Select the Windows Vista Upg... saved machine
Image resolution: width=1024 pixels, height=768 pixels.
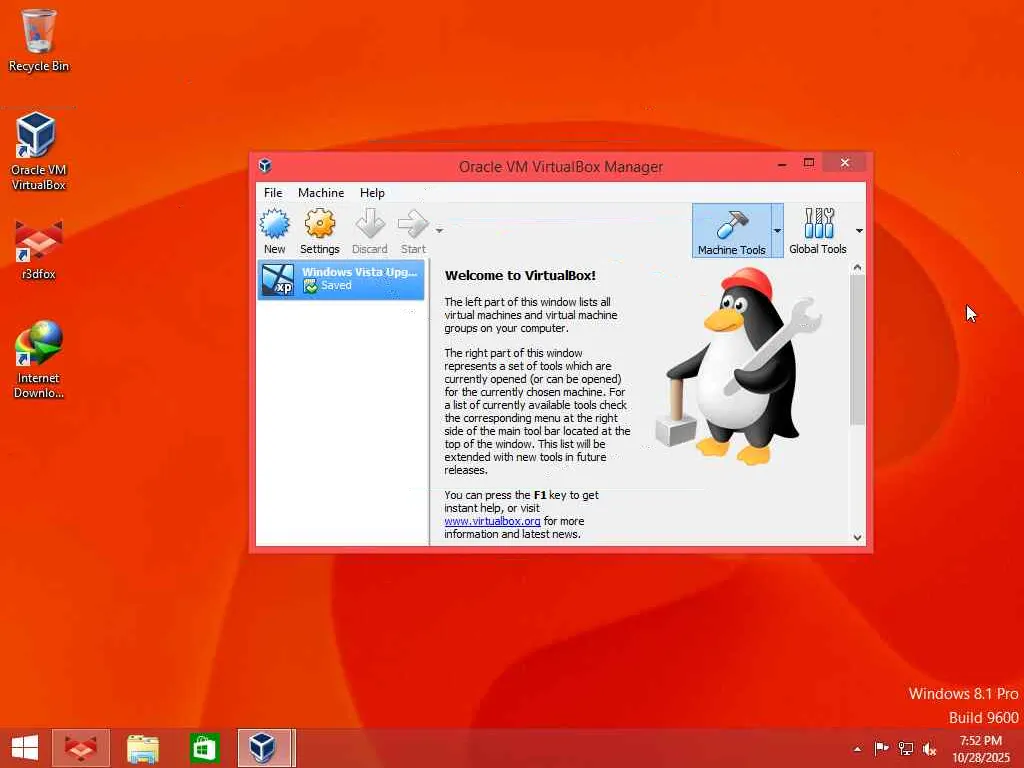point(341,280)
